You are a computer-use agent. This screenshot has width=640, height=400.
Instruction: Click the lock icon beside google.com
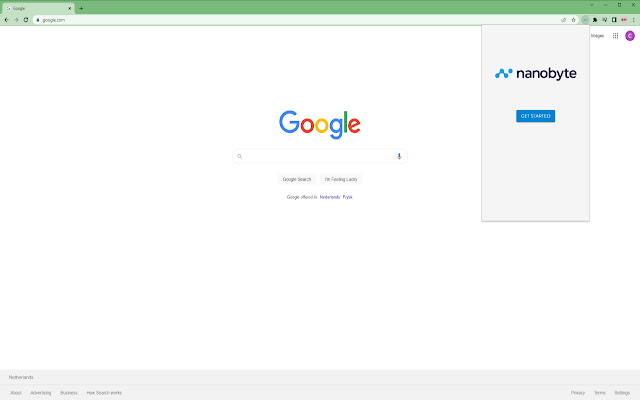click(38, 20)
